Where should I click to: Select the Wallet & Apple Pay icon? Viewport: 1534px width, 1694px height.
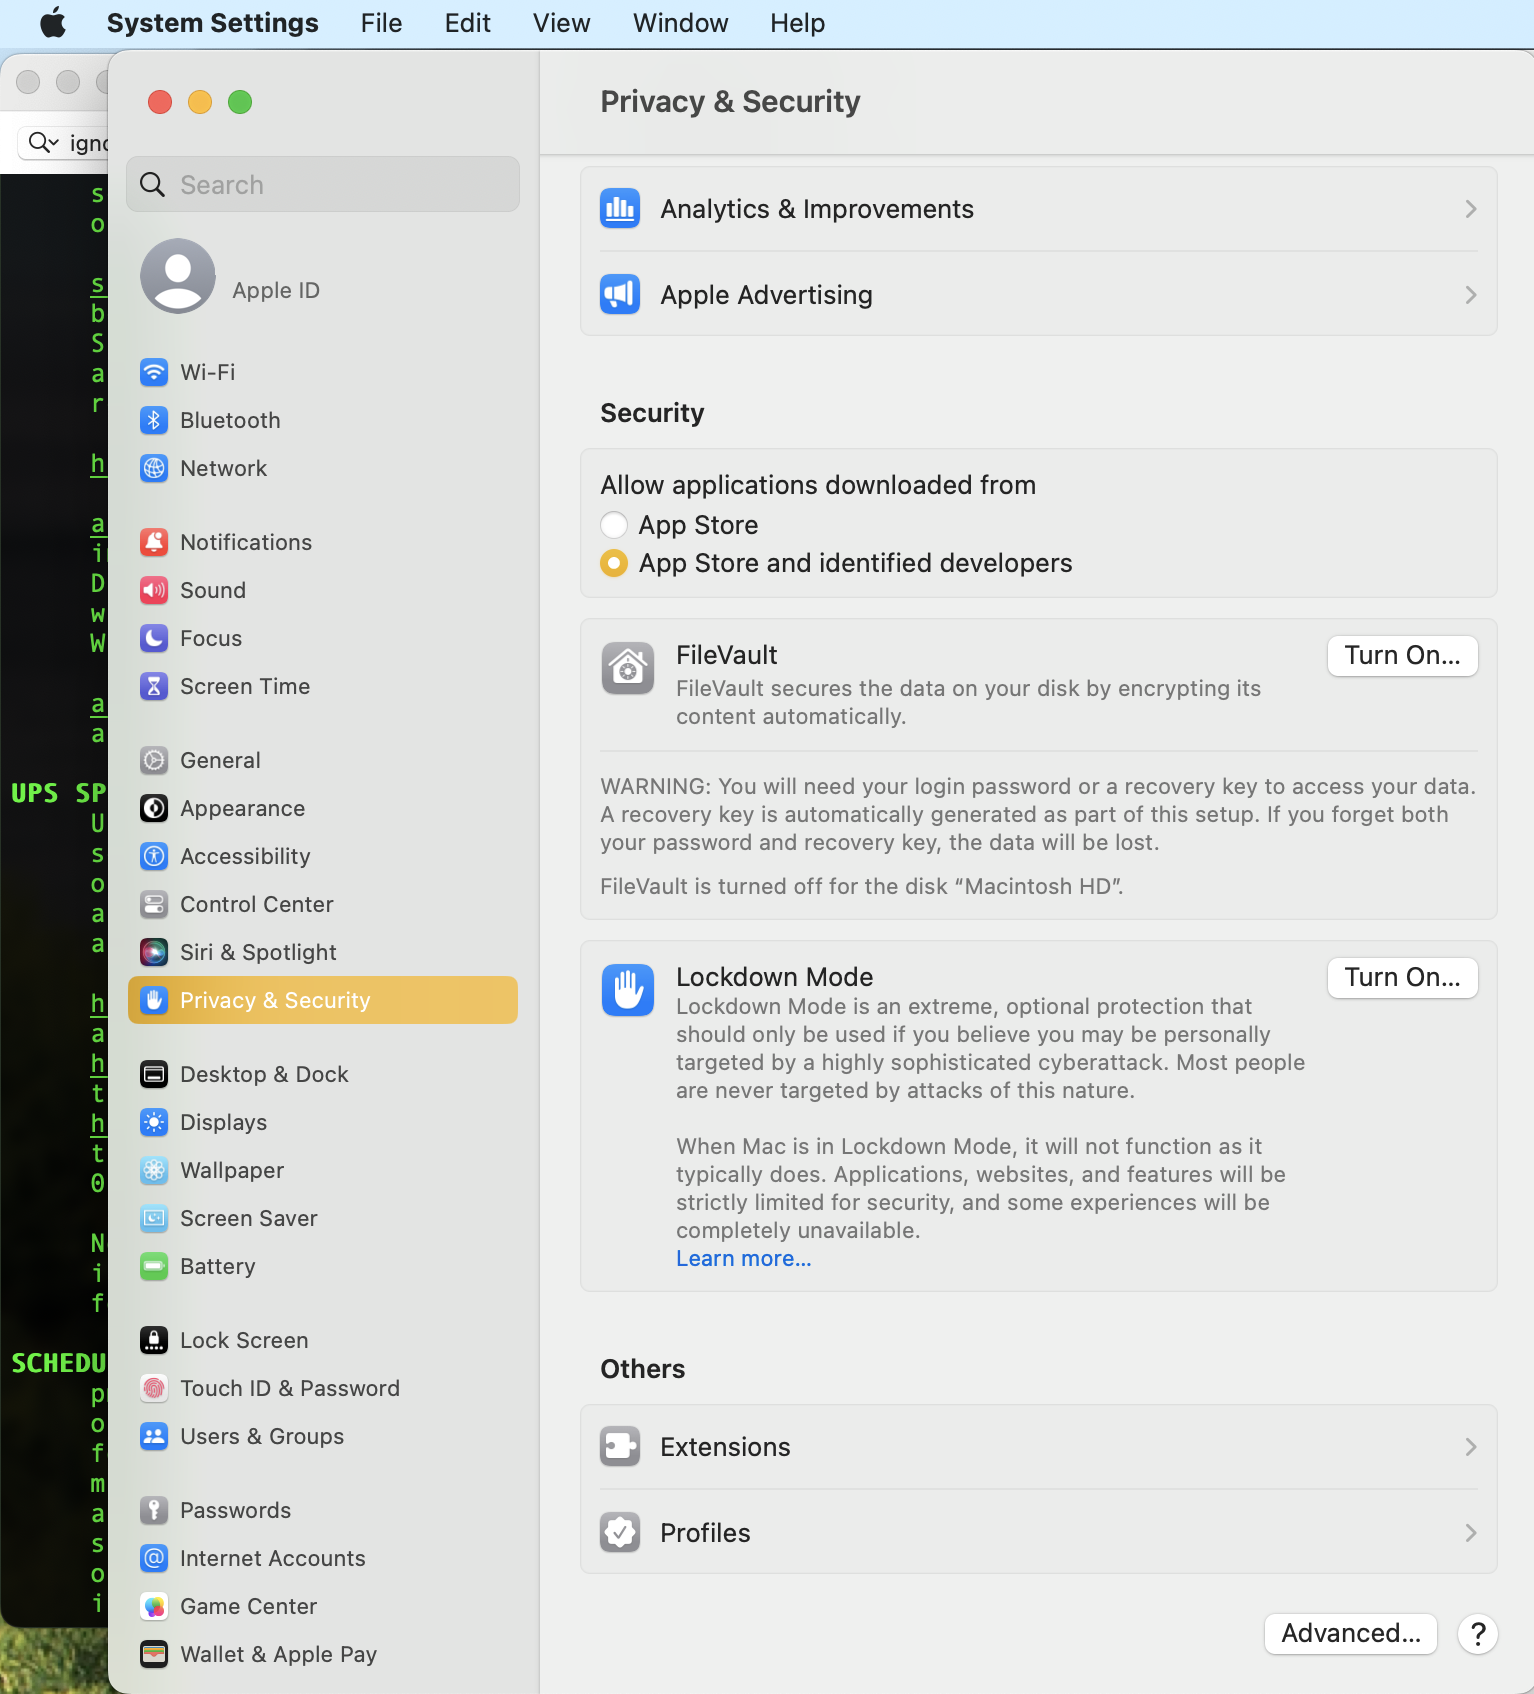click(154, 1654)
